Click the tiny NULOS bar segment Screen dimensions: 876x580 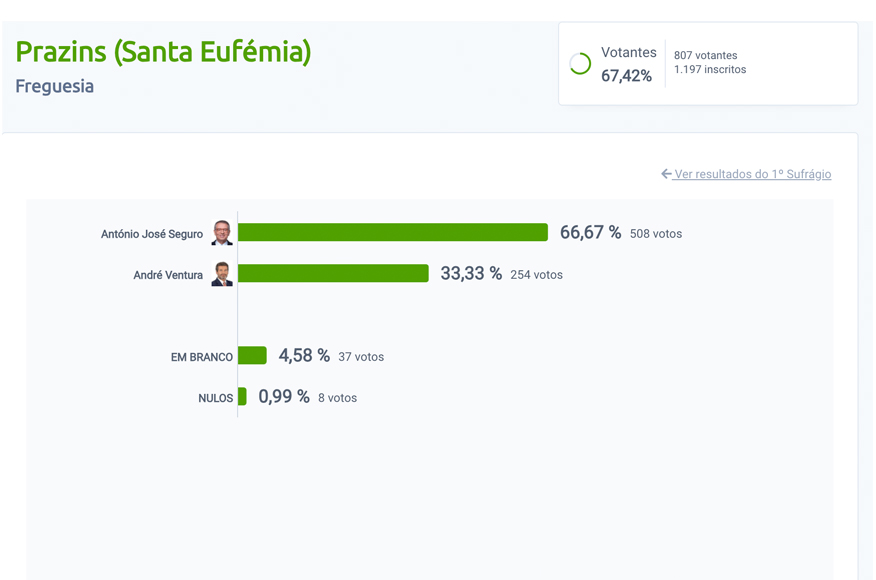(x=243, y=397)
